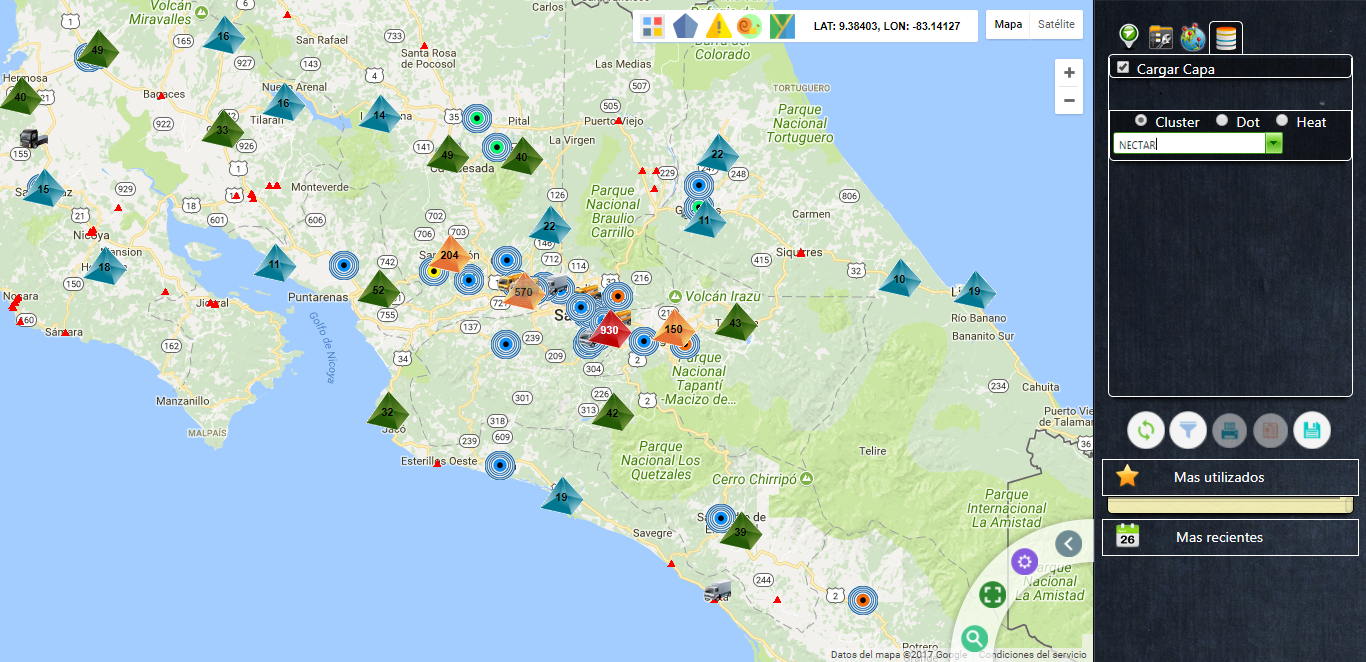
Task: Open the NECTAR dropdown arrow
Action: 1274,144
